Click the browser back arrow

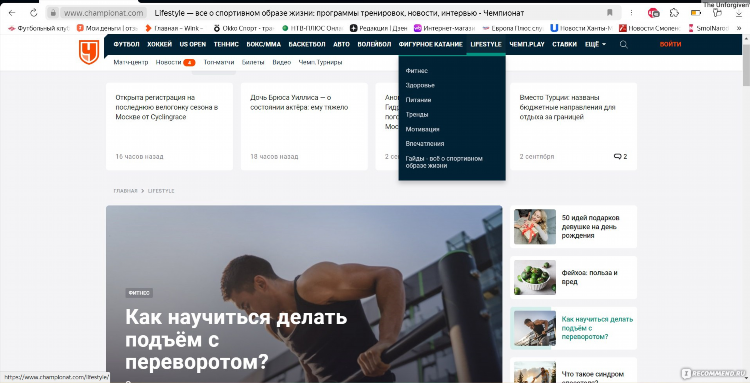click(12, 13)
